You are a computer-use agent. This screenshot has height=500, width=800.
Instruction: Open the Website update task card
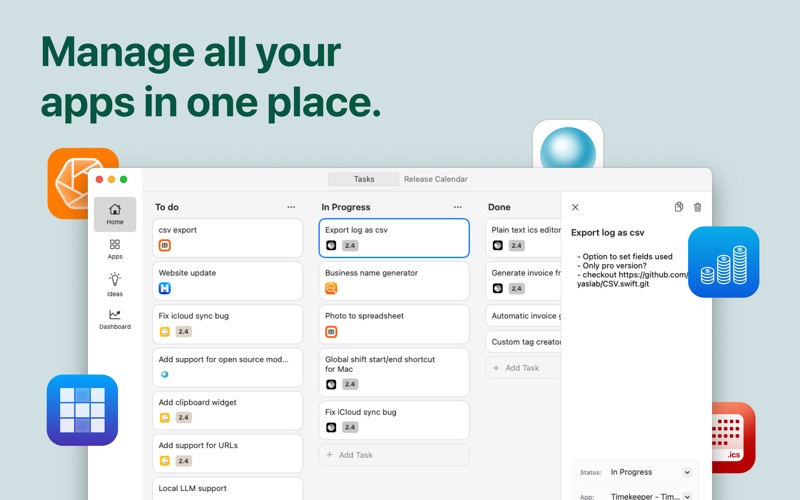(228, 281)
